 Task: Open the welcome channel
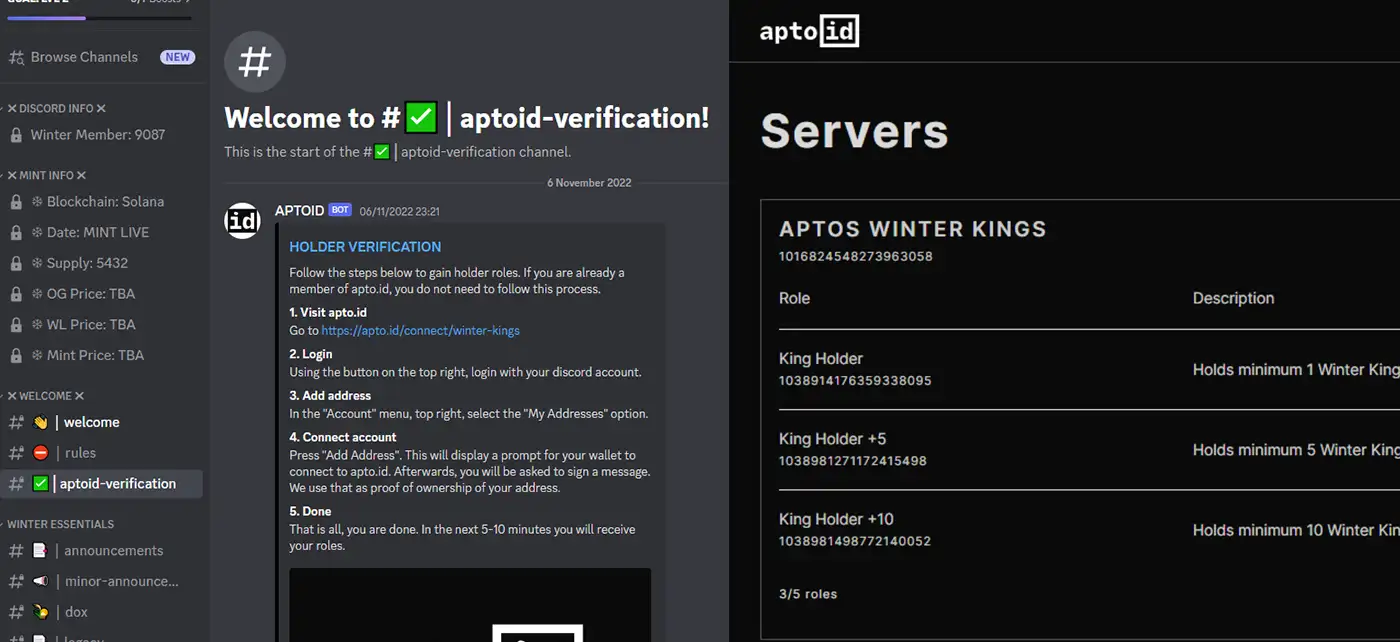[x=91, y=422]
